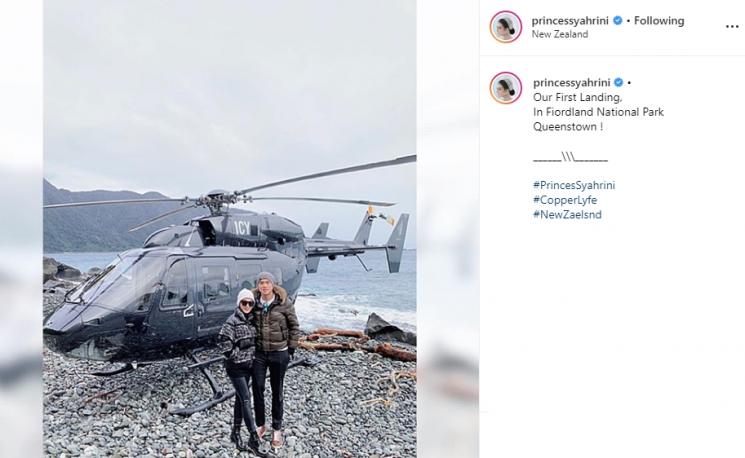Click the 'In Fiordland National Park' caption line

click(x=598, y=112)
